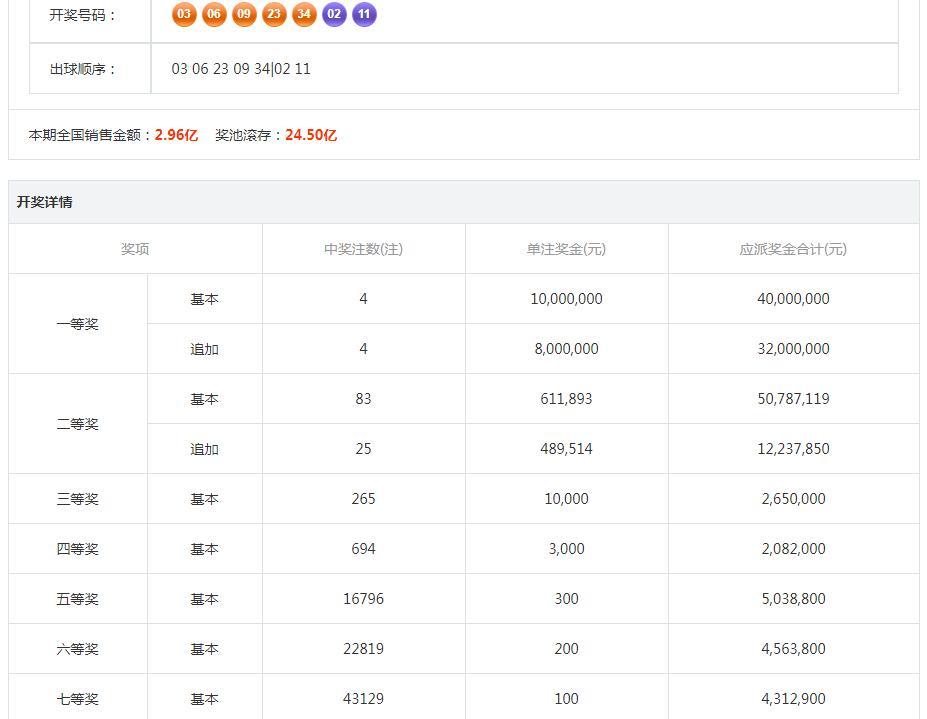This screenshot has width=927, height=719.
Task: Click the prize pool value 24.50亿
Action: click(311, 135)
